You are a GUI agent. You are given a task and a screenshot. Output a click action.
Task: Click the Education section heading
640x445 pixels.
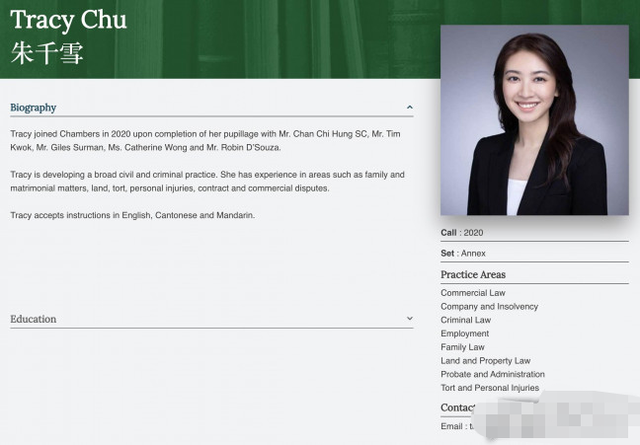33,319
